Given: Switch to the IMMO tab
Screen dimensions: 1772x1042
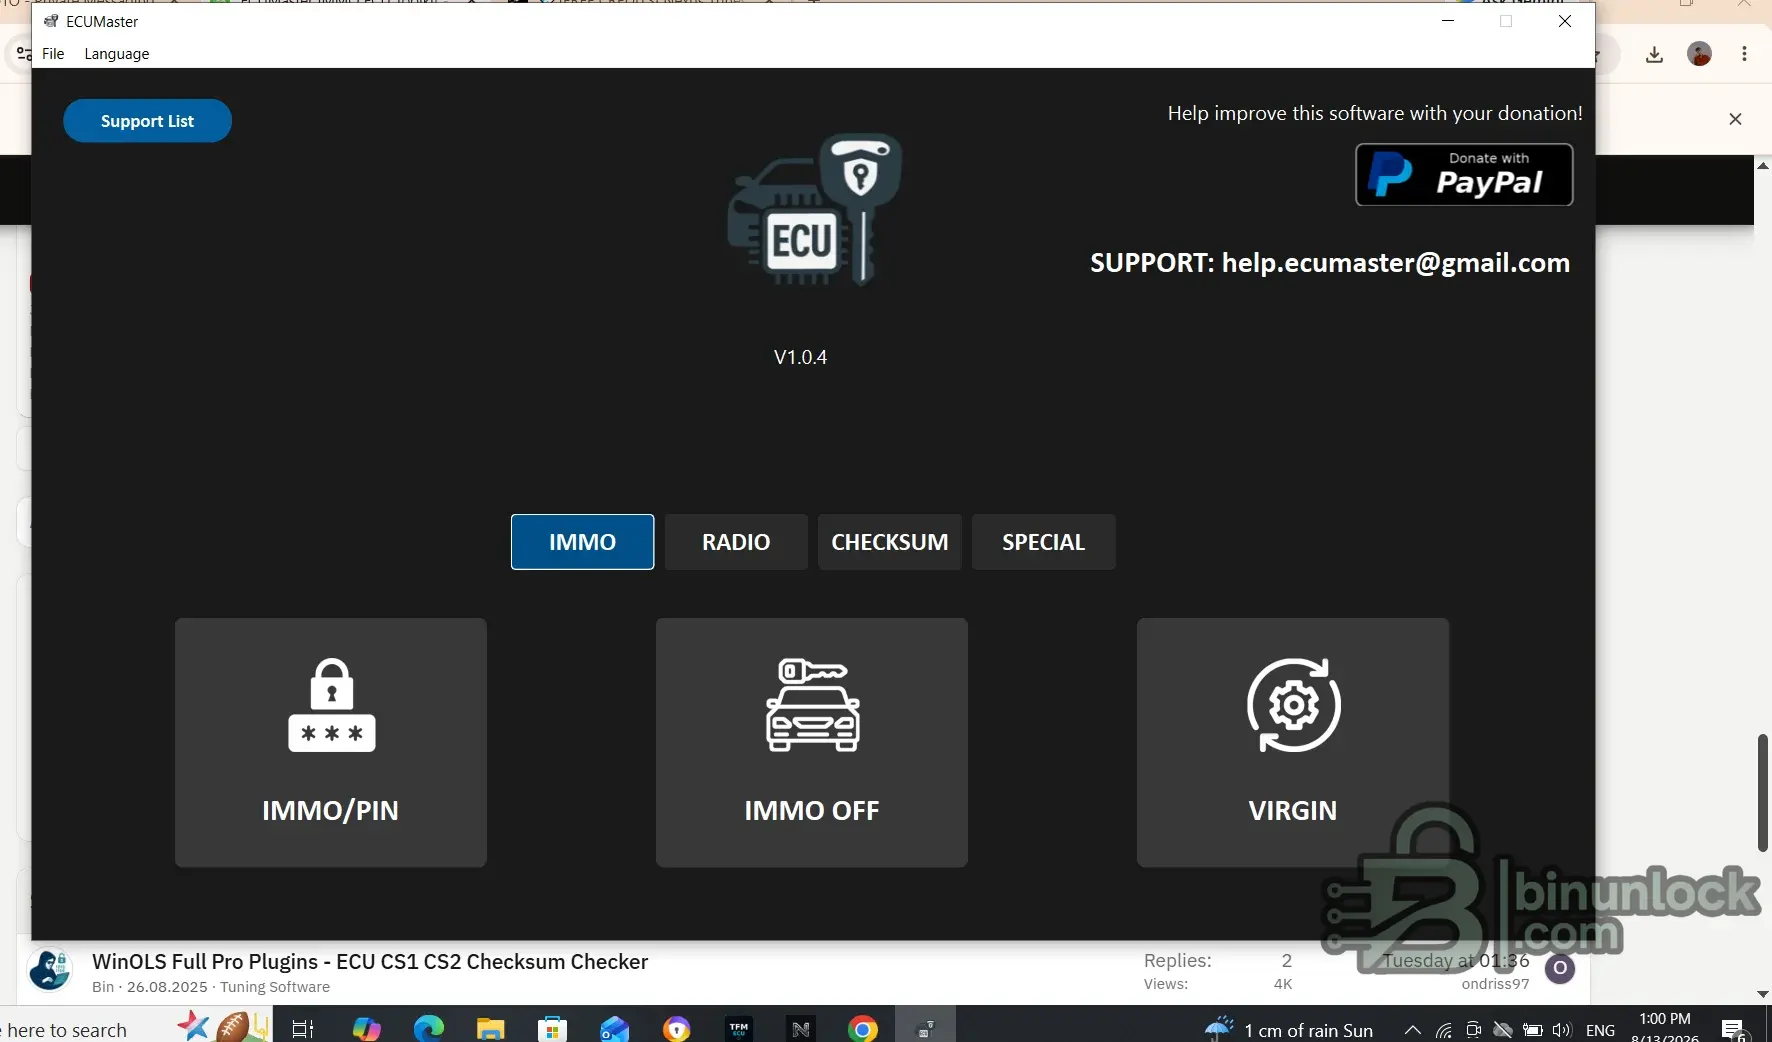Looking at the screenshot, I should pyautogui.click(x=583, y=542).
